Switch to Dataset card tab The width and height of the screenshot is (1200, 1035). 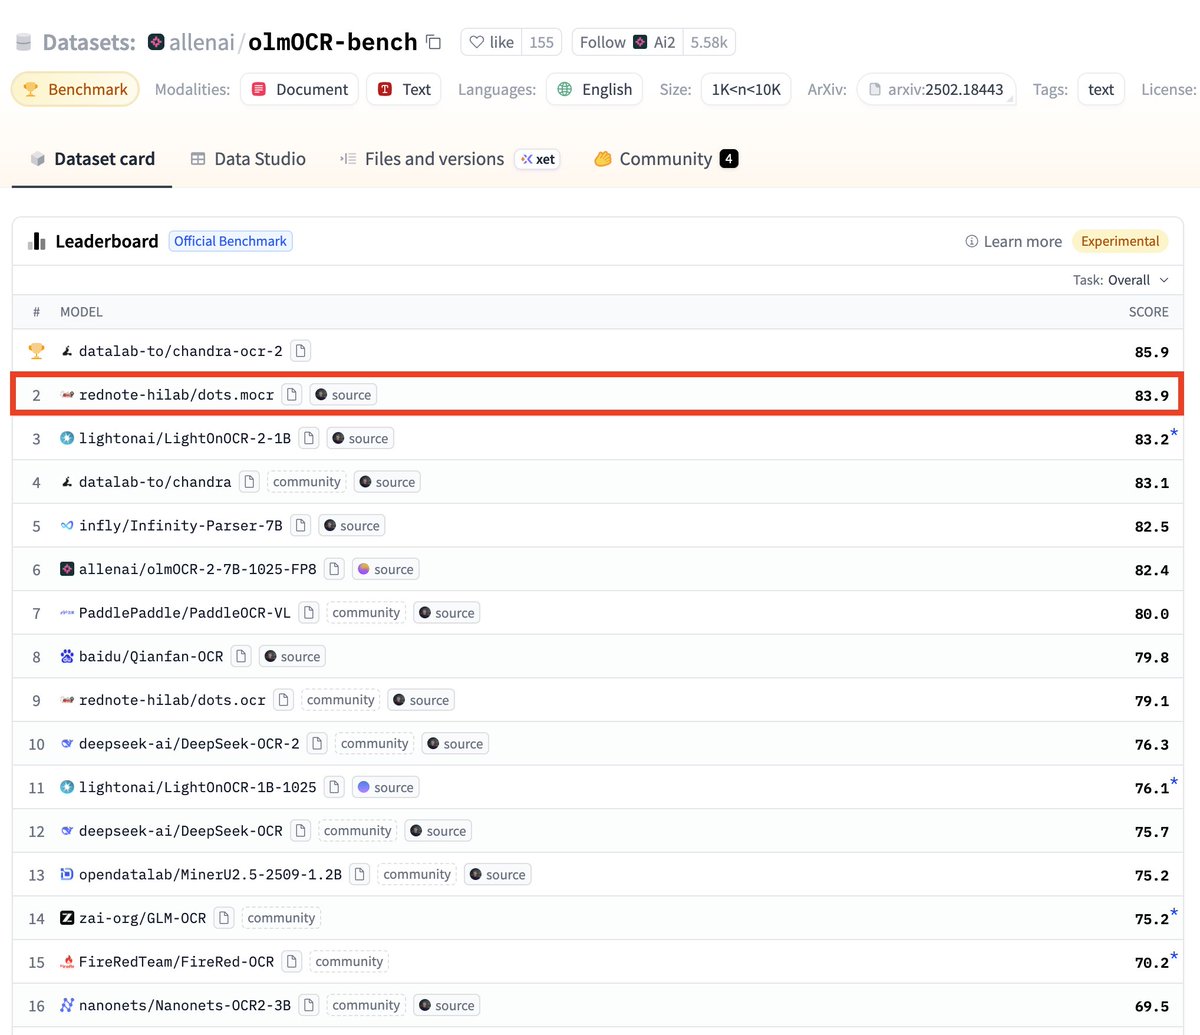(x=92, y=159)
